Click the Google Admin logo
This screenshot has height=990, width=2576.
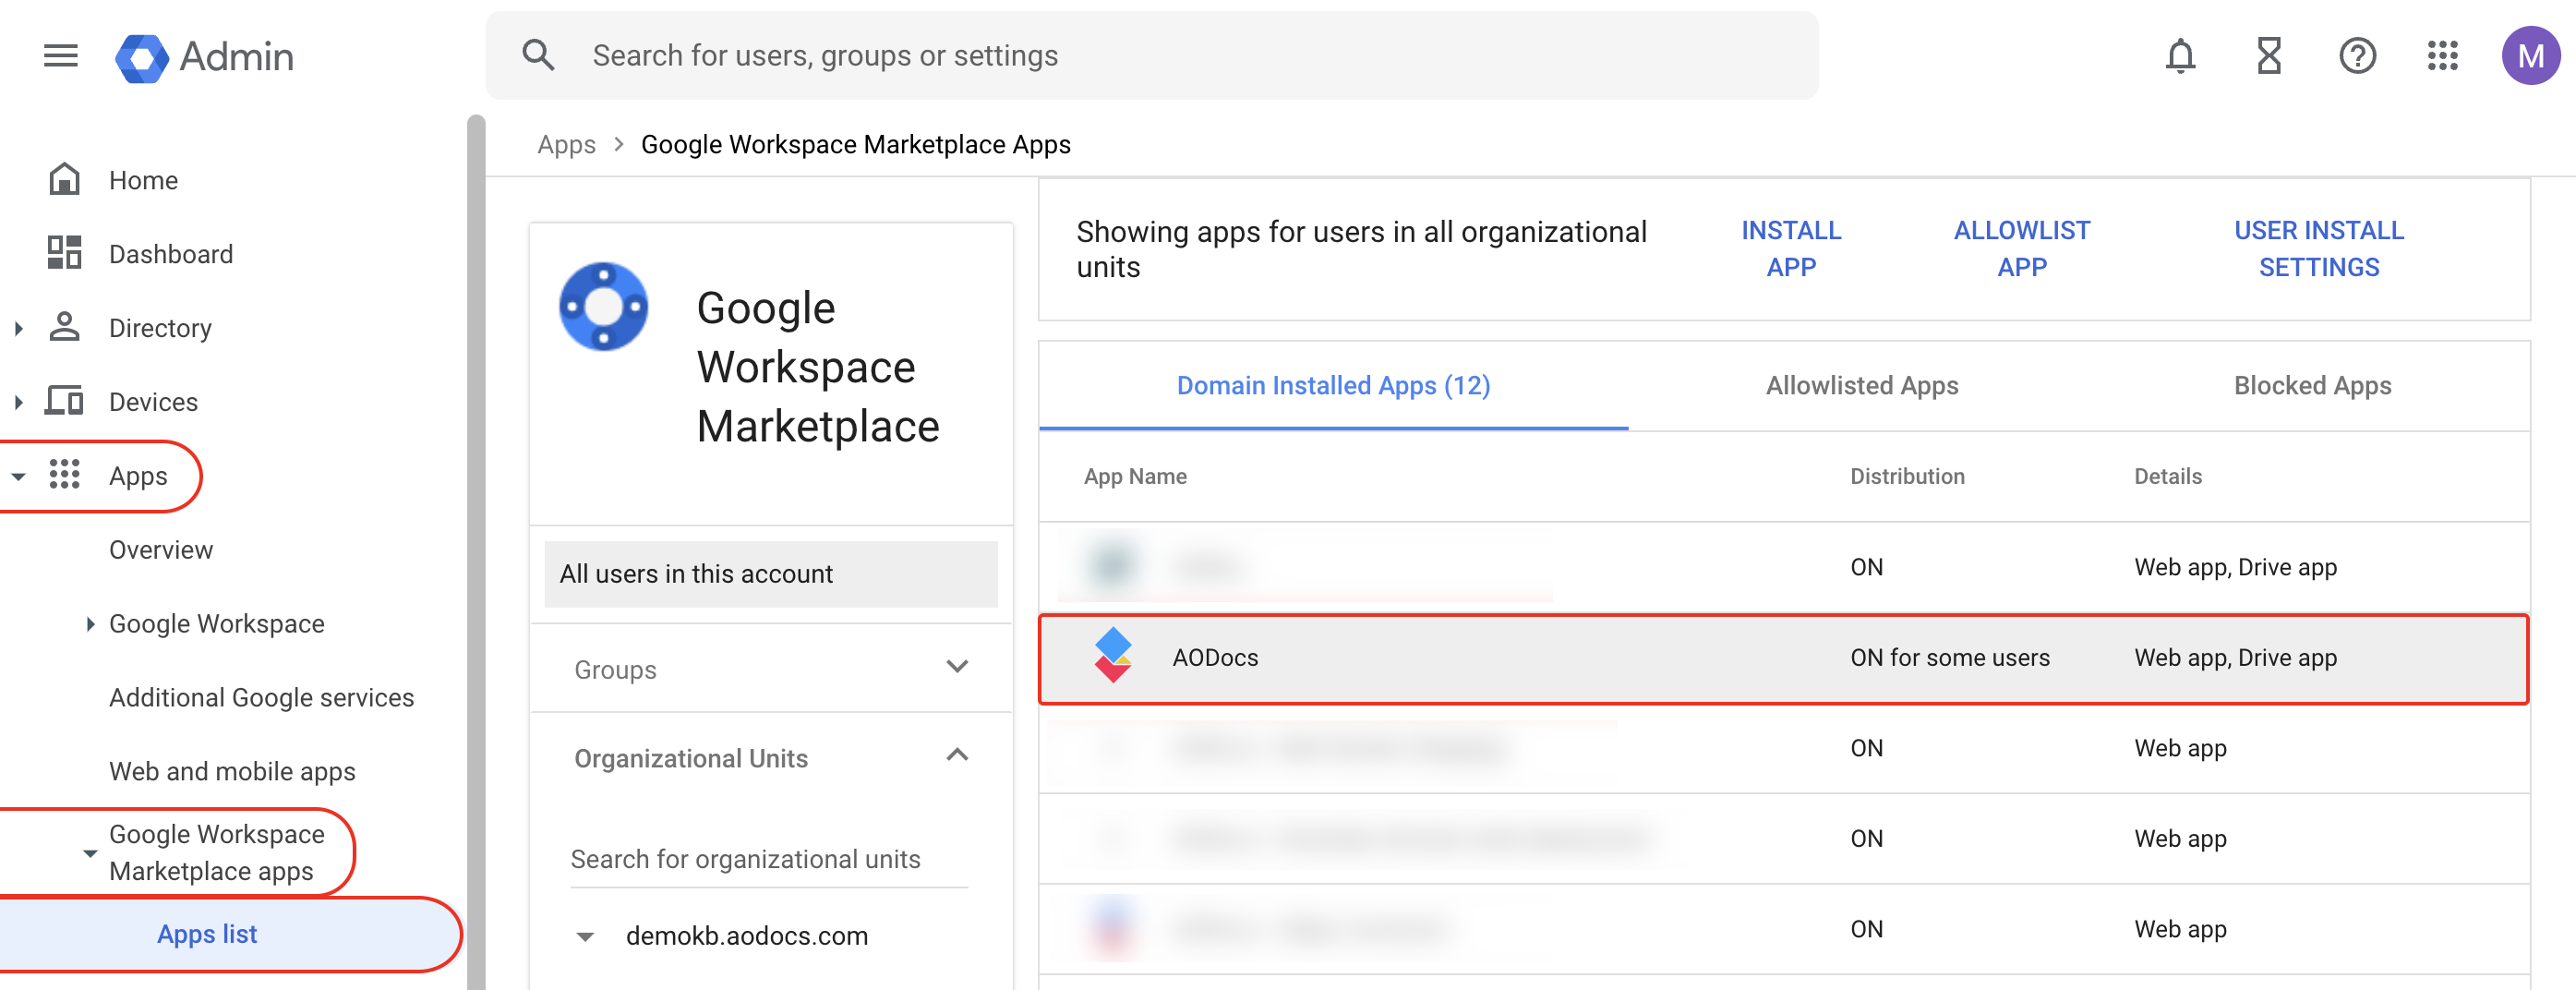(x=205, y=57)
